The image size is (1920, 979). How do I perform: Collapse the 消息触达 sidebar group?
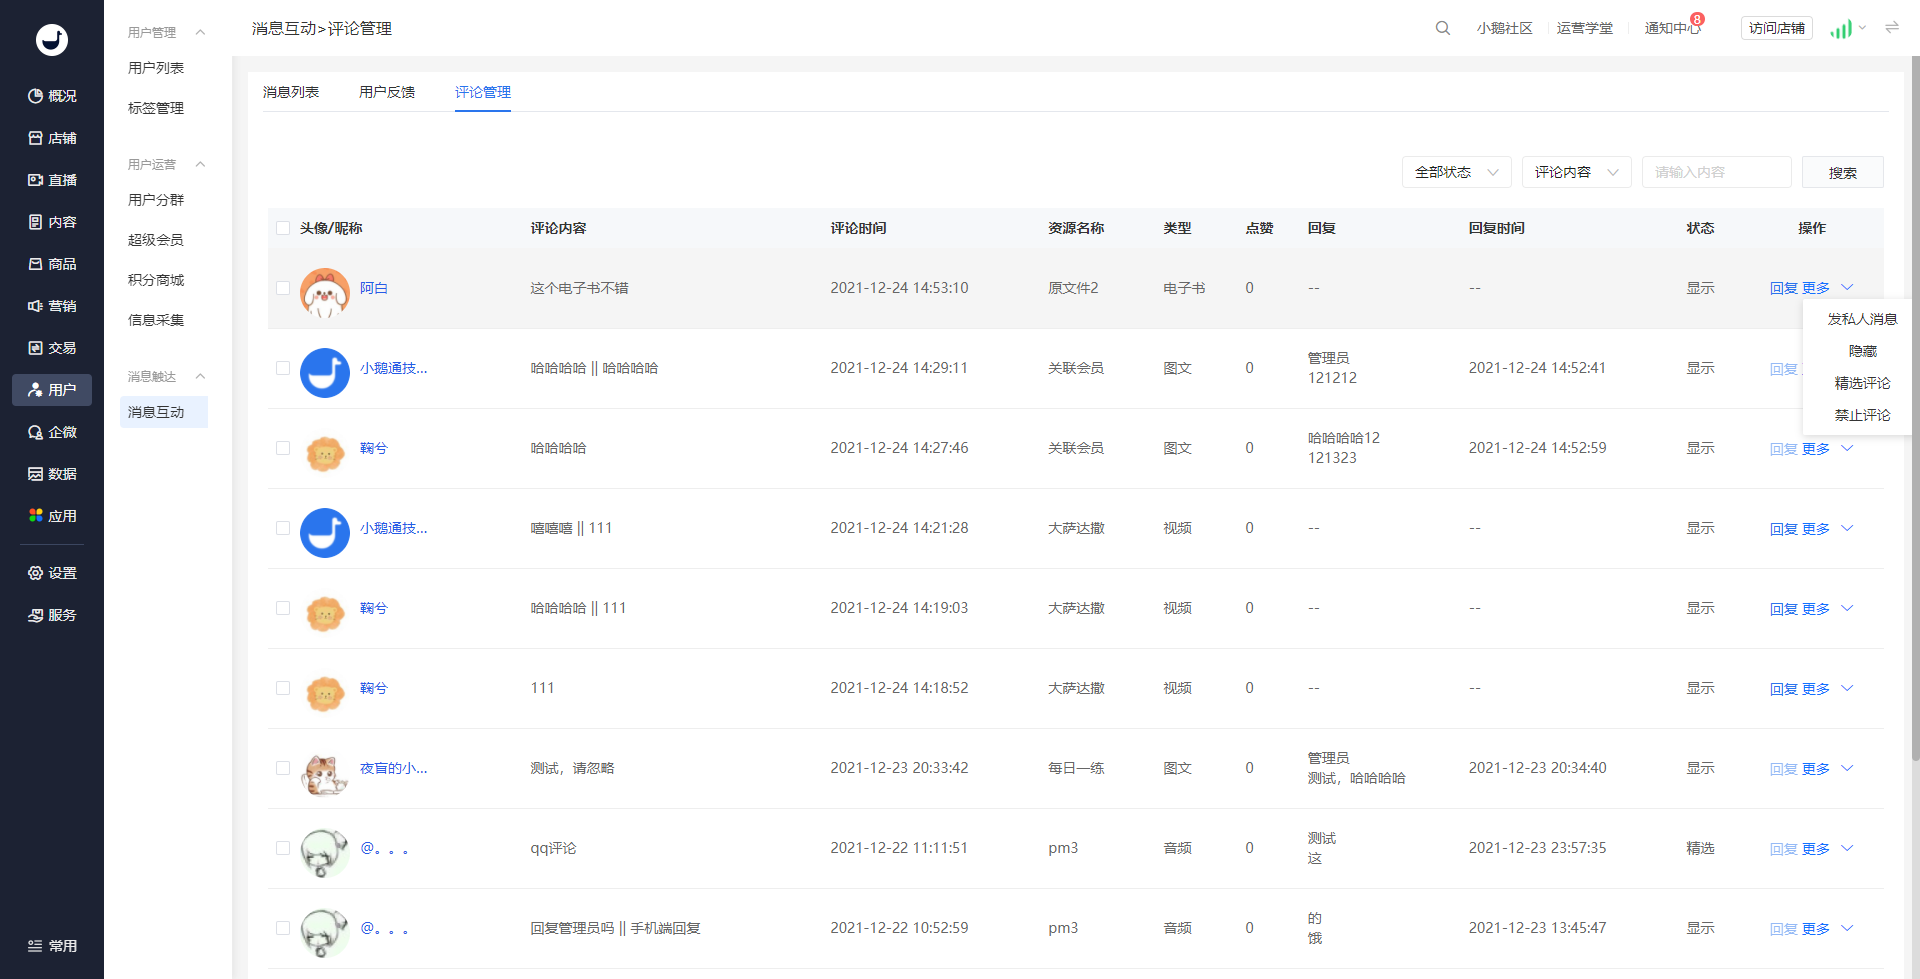click(200, 376)
